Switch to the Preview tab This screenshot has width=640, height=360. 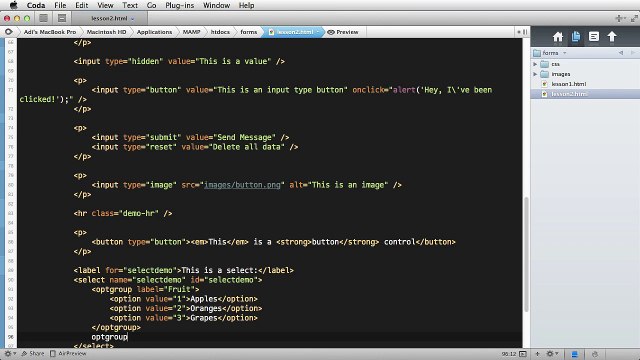[343, 32]
